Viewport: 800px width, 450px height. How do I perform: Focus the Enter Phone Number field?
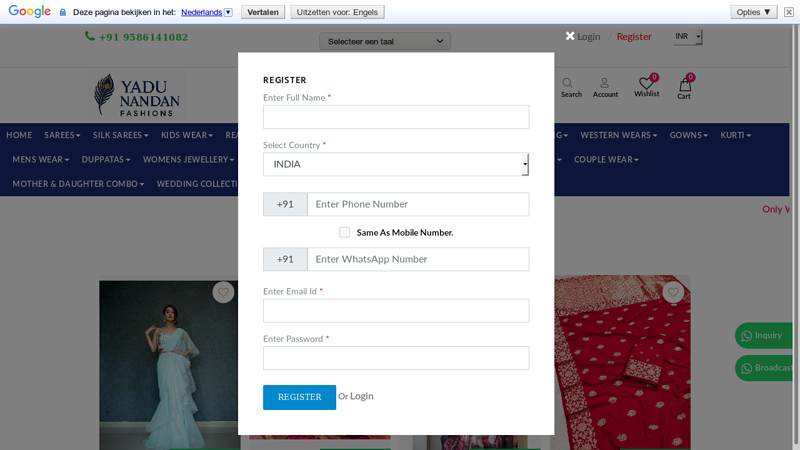[x=418, y=204]
